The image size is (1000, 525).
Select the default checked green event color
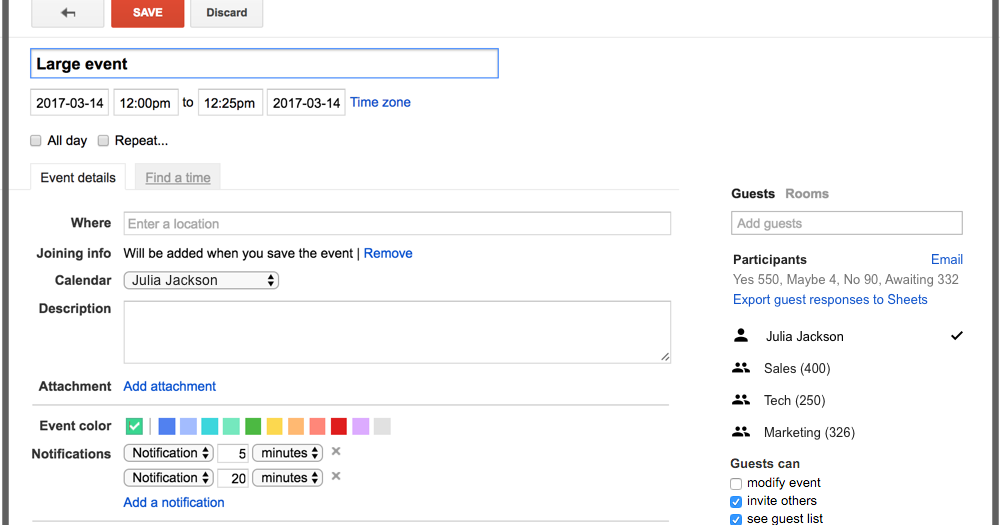coord(134,426)
